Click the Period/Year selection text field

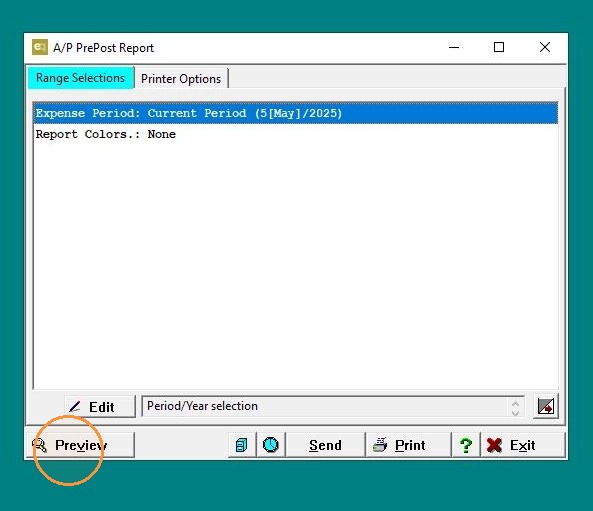point(325,406)
